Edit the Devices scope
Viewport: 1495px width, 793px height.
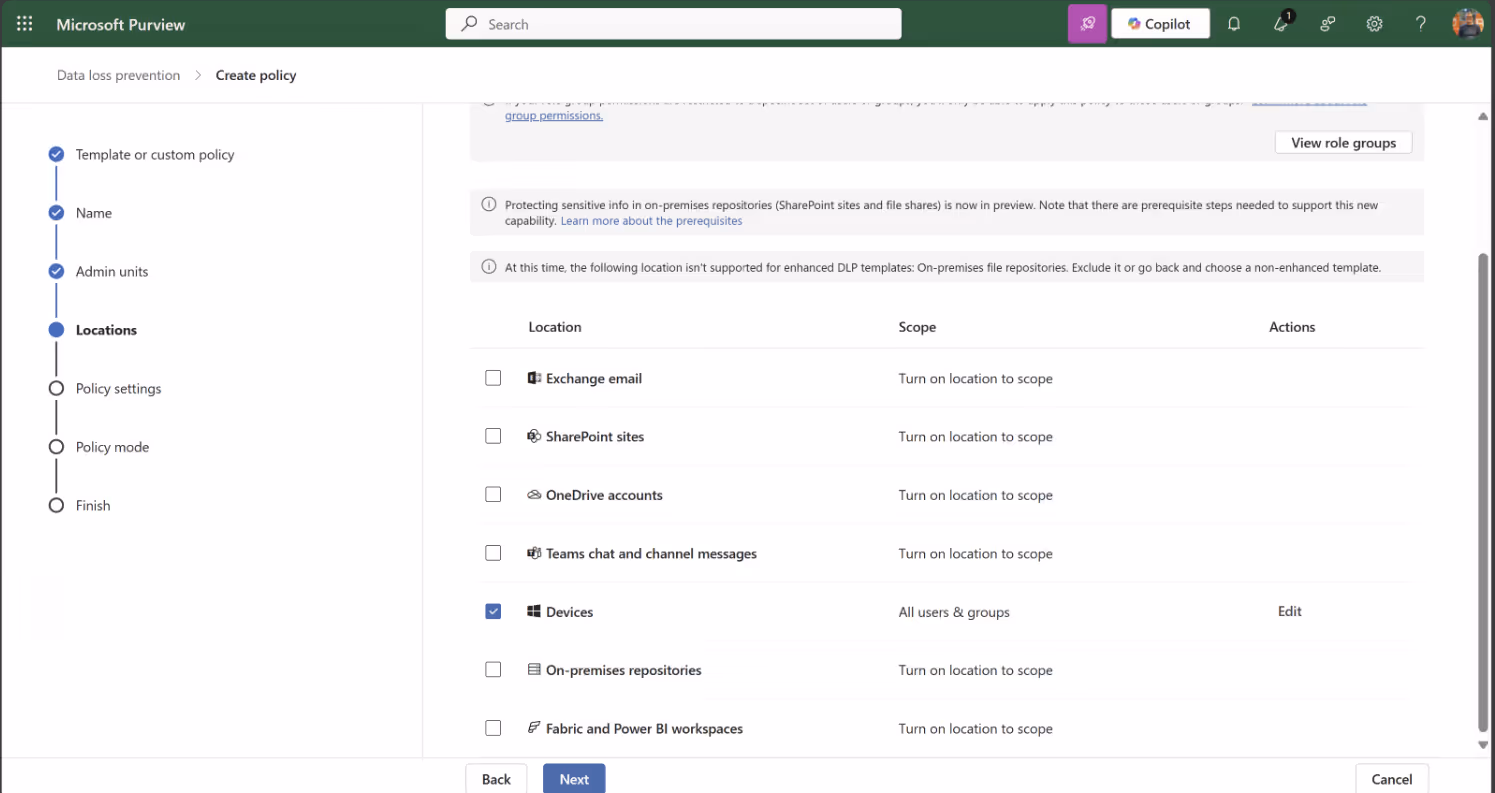[x=1290, y=611]
